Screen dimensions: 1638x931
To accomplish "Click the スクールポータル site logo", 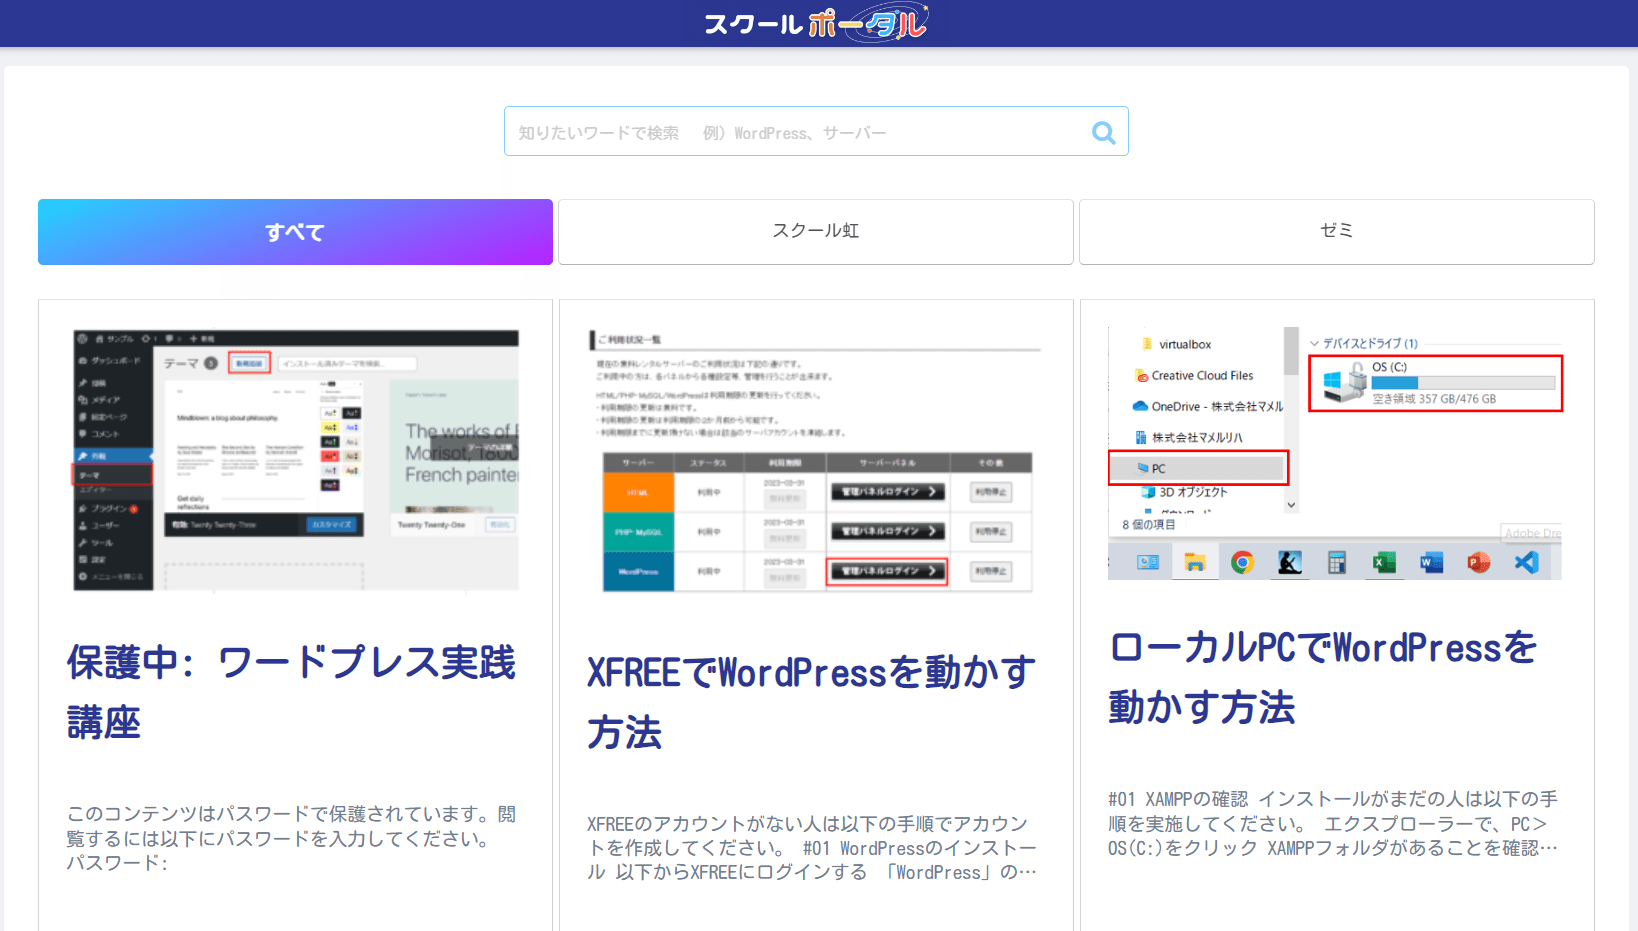I will pos(816,23).
